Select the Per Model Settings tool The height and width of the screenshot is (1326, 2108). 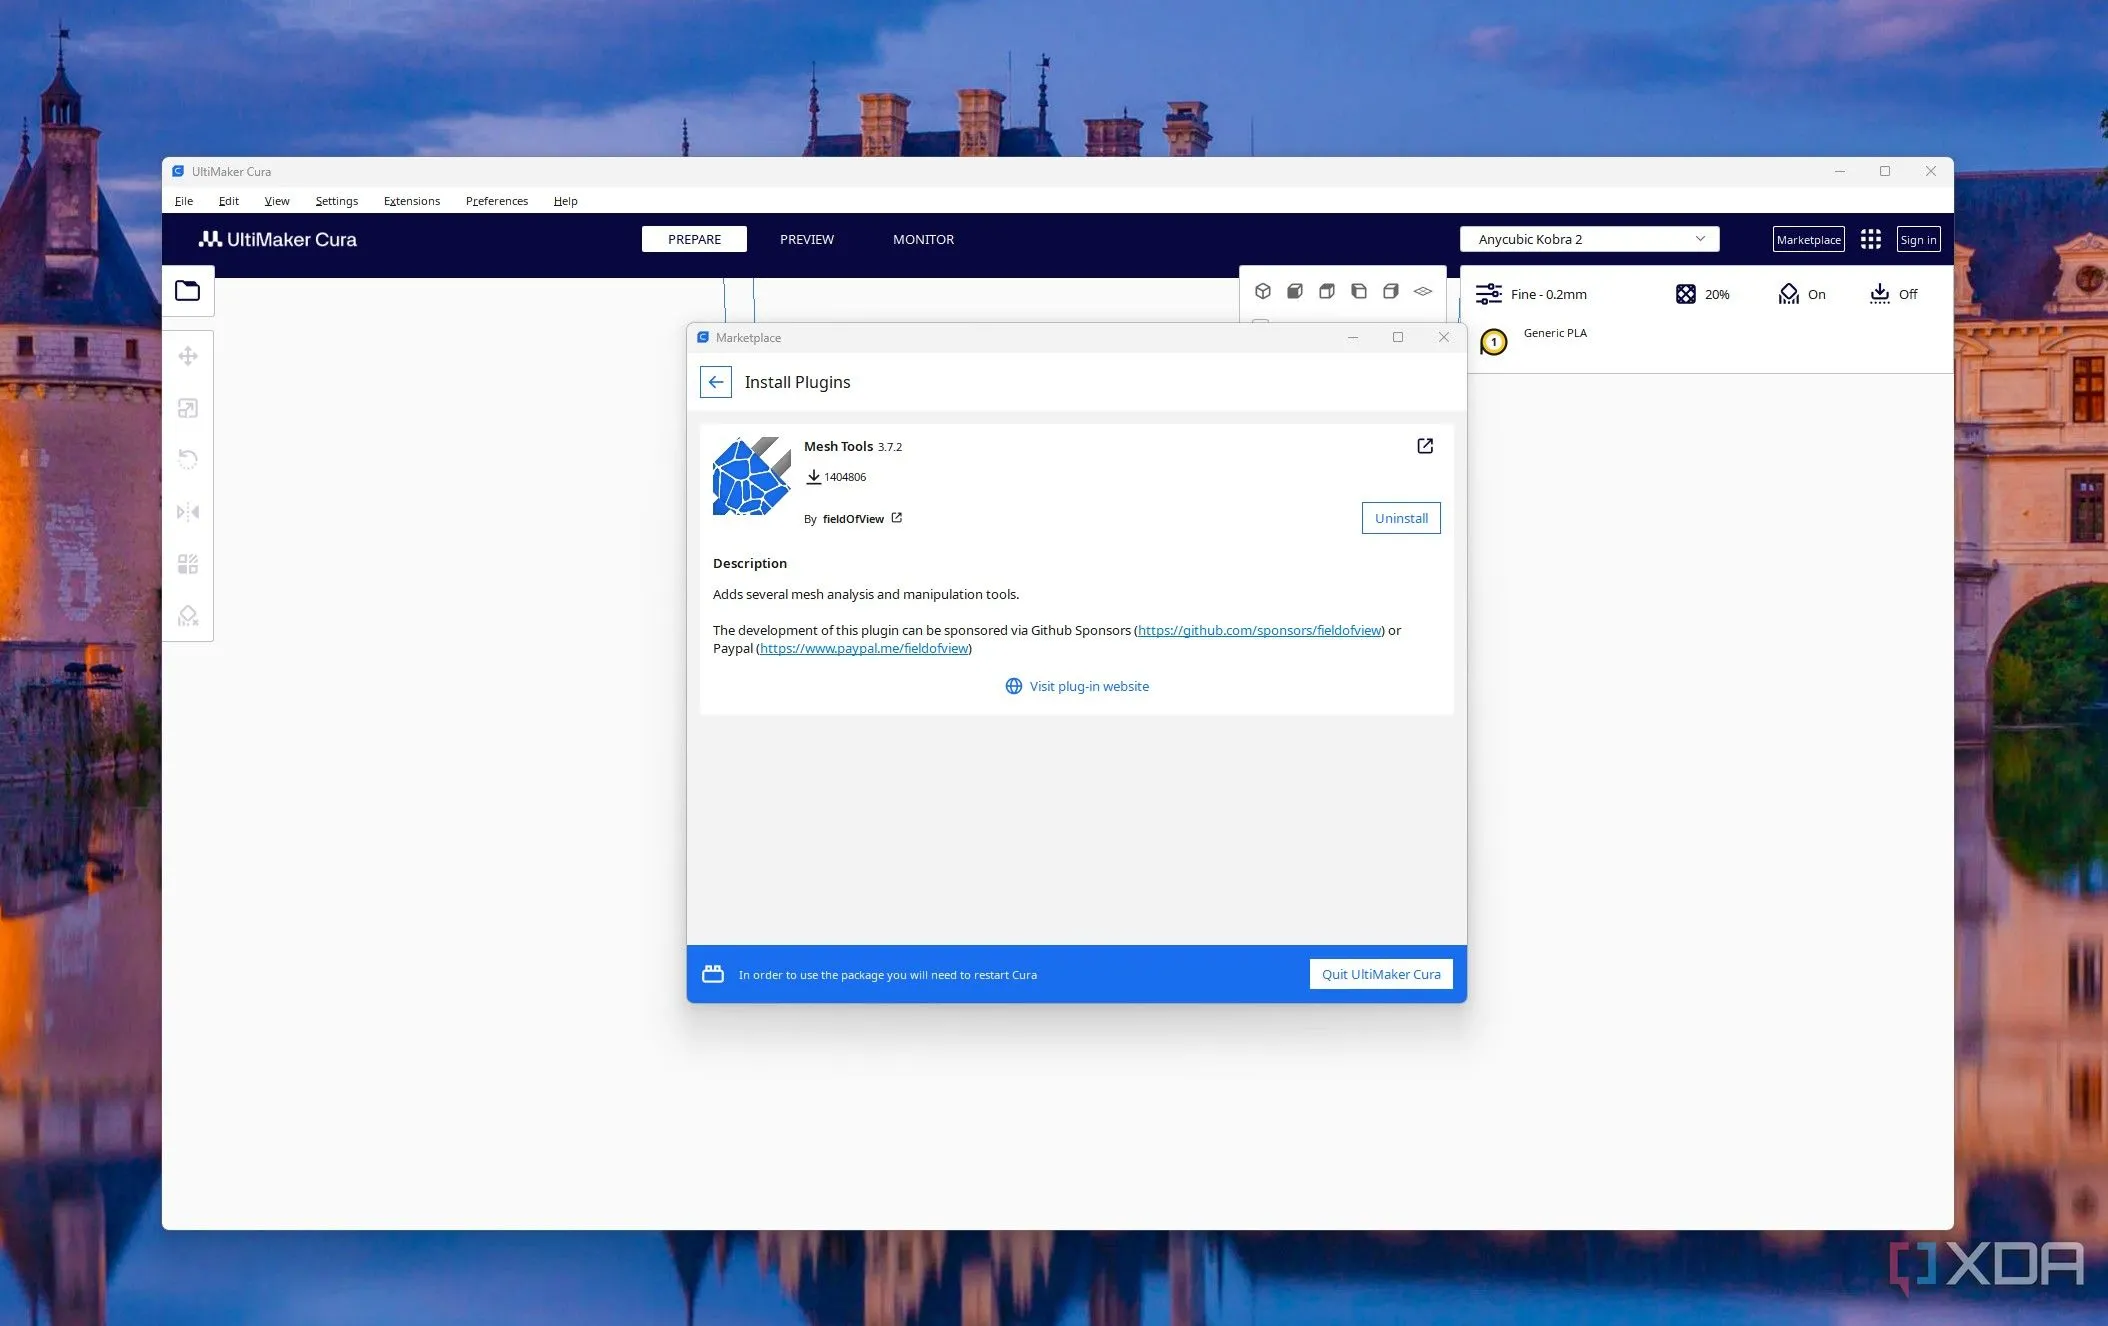pyautogui.click(x=187, y=564)
